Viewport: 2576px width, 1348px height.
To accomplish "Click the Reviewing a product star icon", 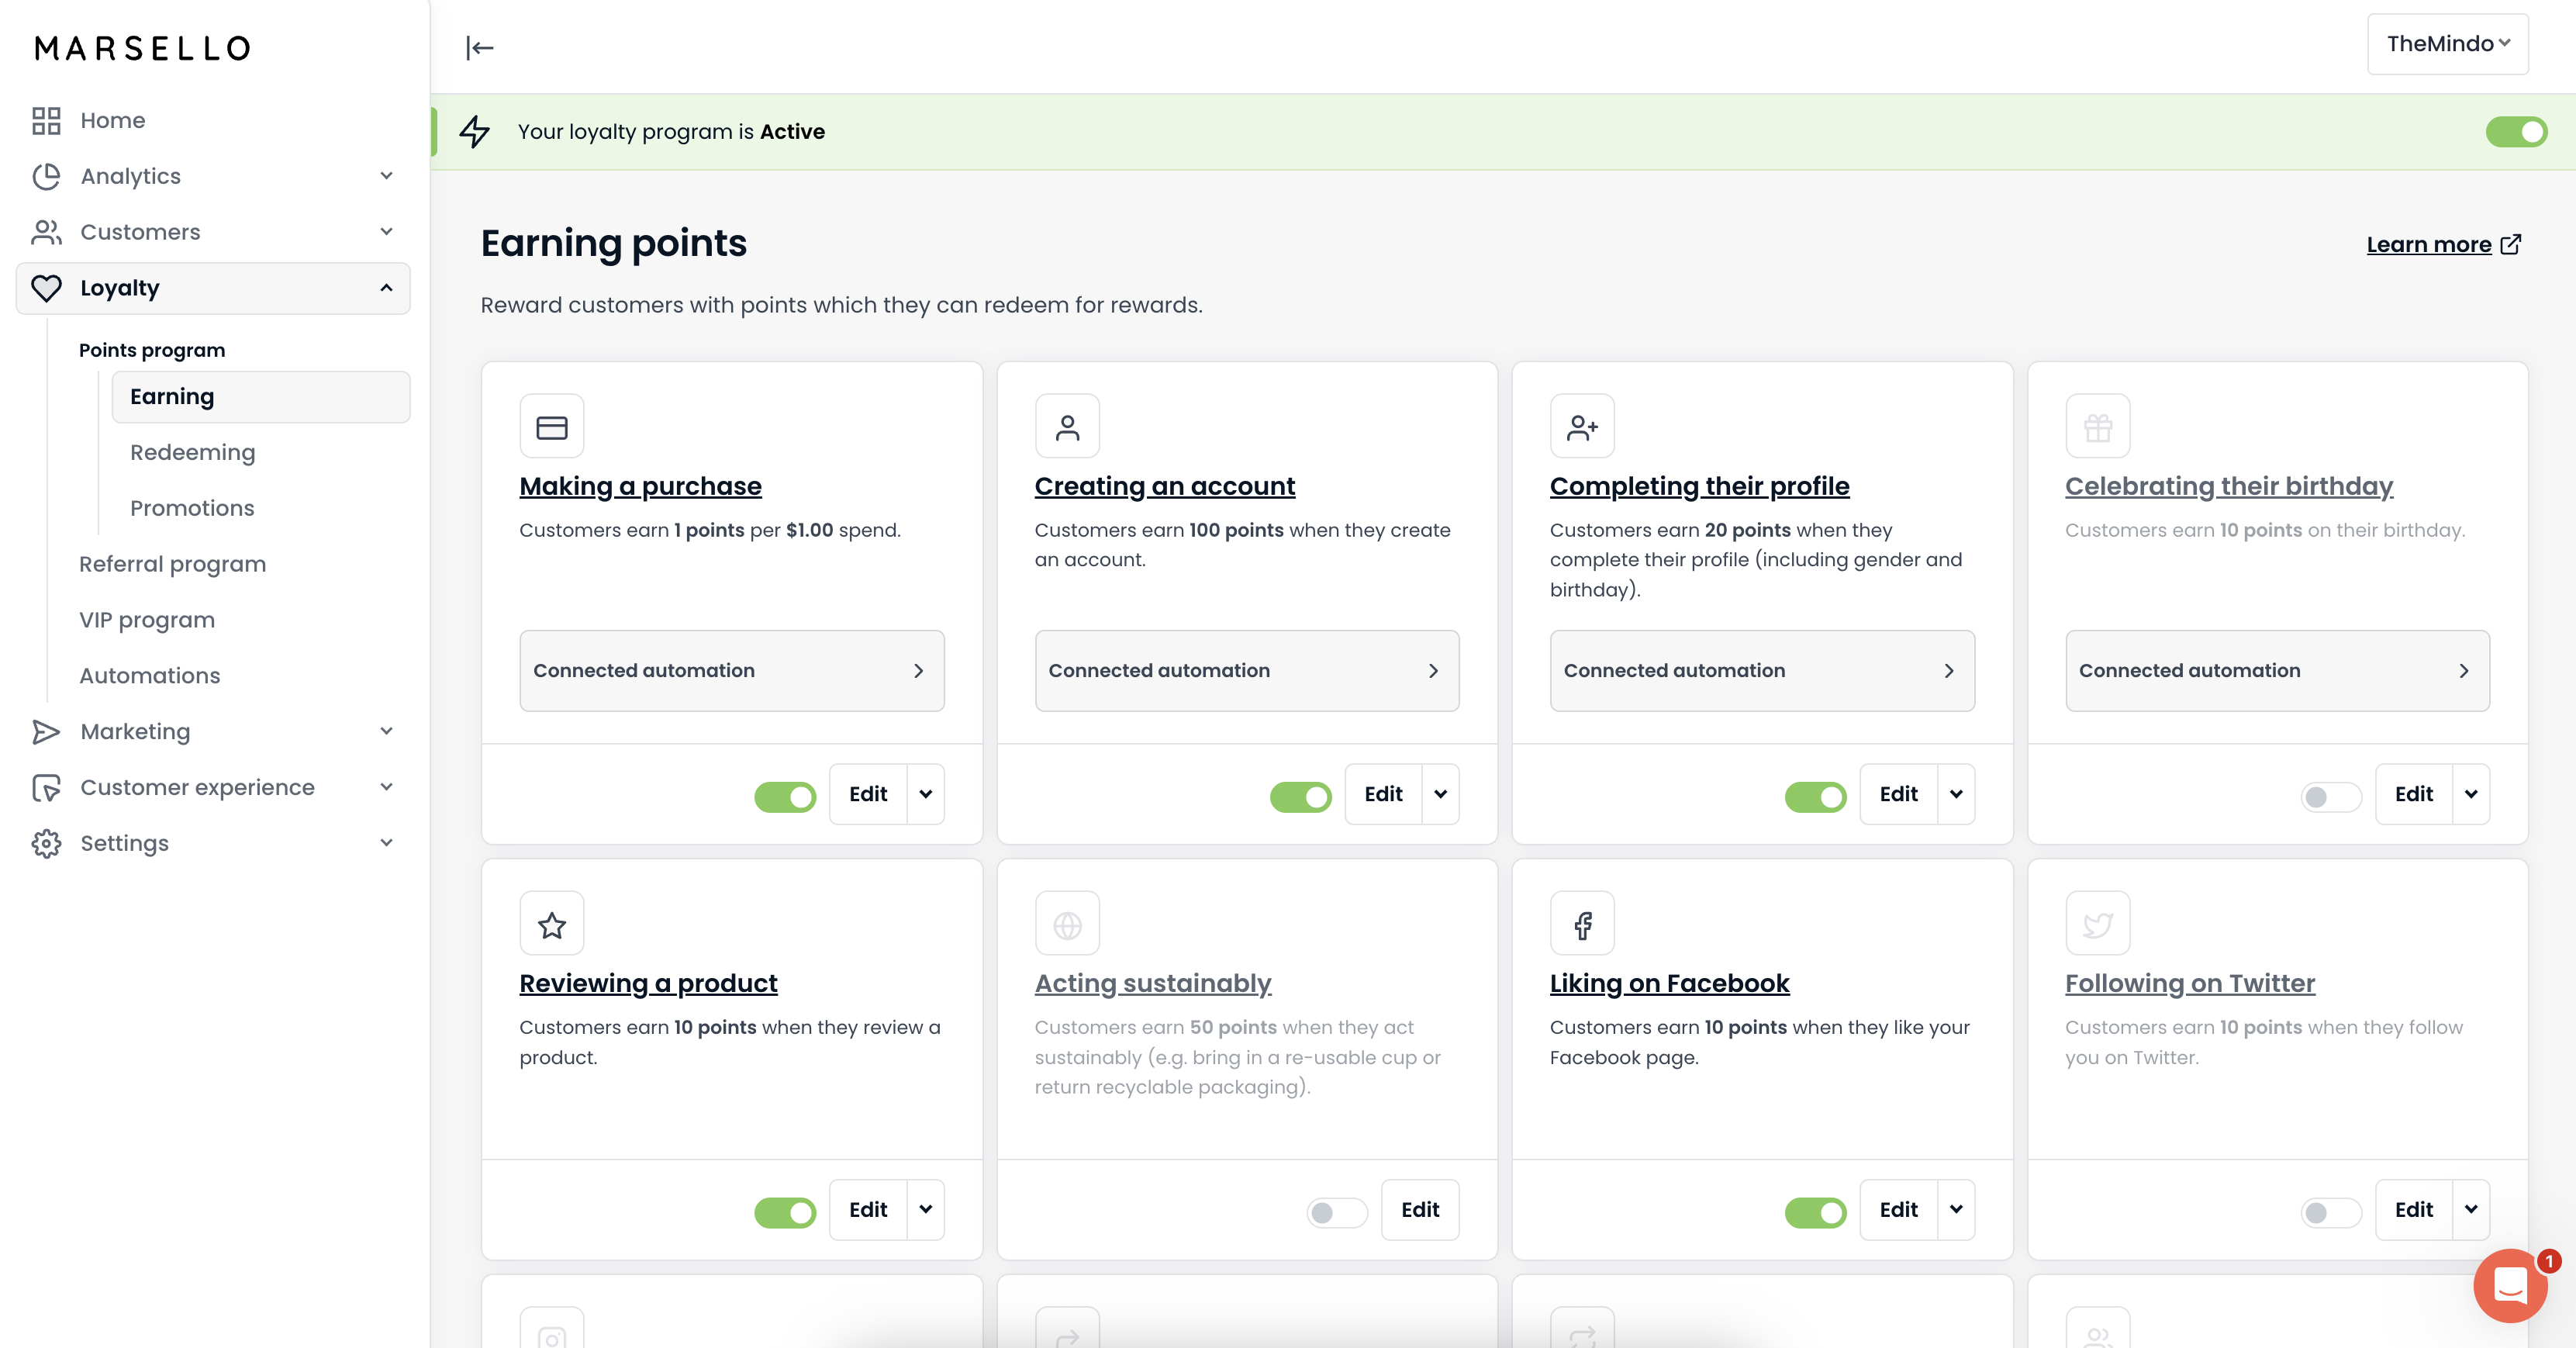I will (x=551, y=925).
